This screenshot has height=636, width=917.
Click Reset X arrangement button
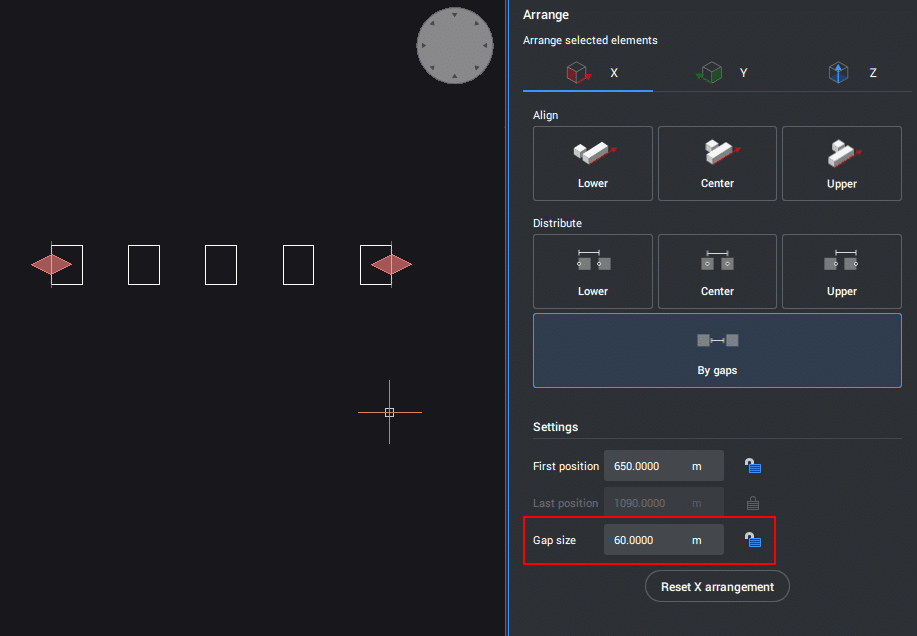[x=717, y=586]
